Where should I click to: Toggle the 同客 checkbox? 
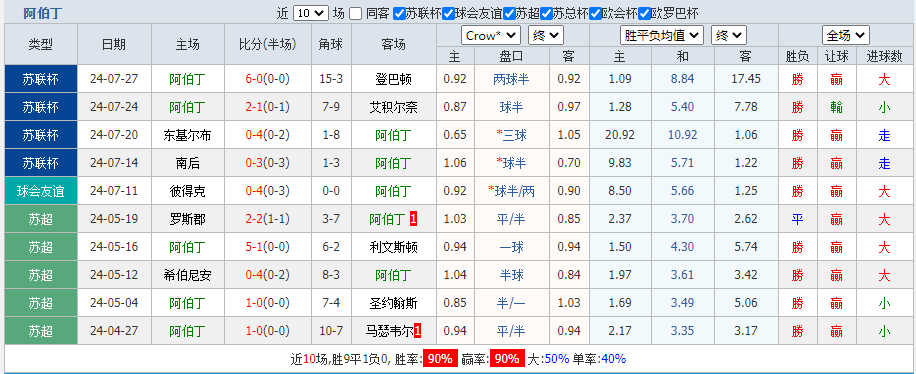pyautogui.click(x=356, y=13)
